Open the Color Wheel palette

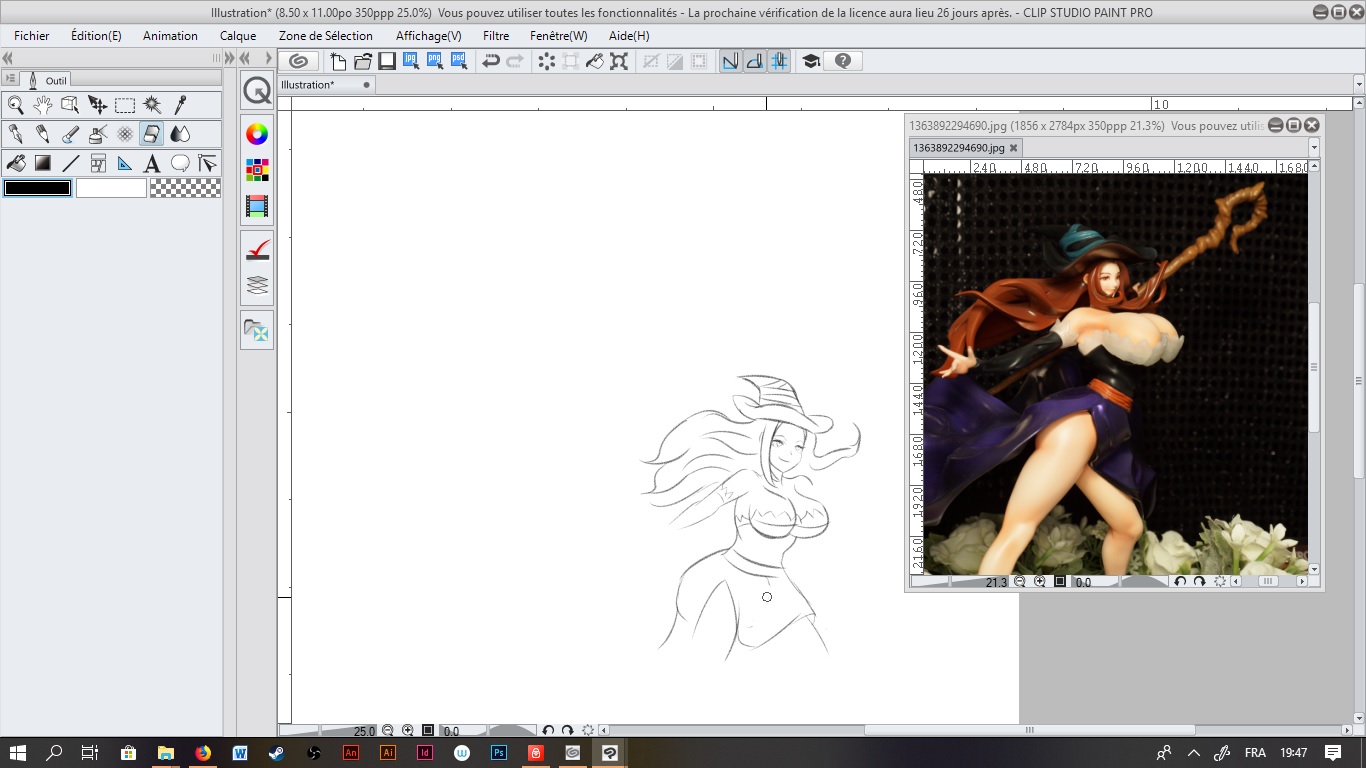click(257, 134)
